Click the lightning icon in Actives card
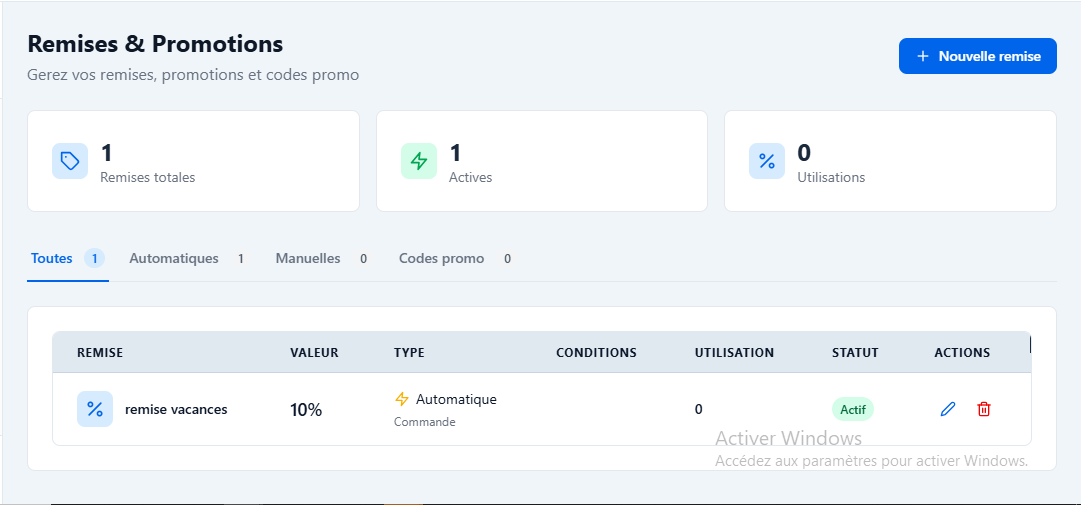The image size is (1081, 505). [419, 161]
